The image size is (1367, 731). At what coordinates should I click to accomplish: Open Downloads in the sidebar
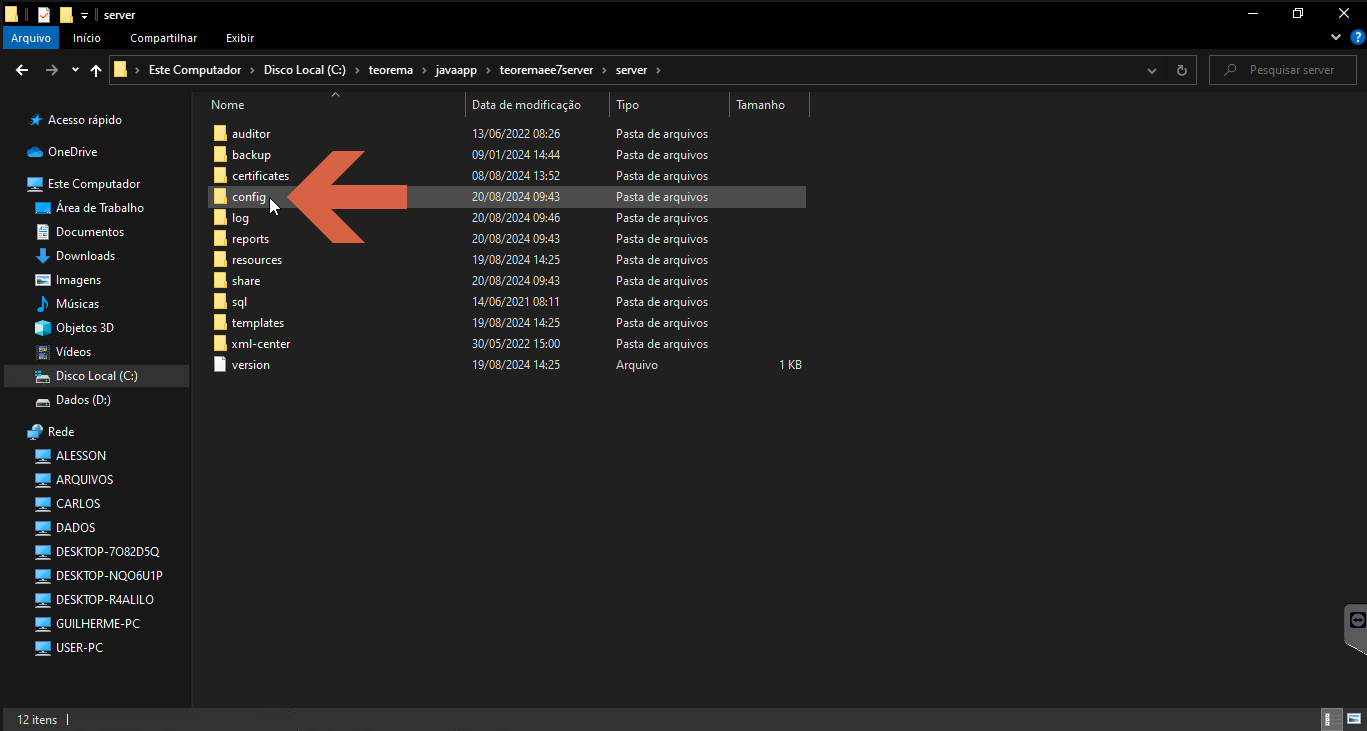point(85,256)
